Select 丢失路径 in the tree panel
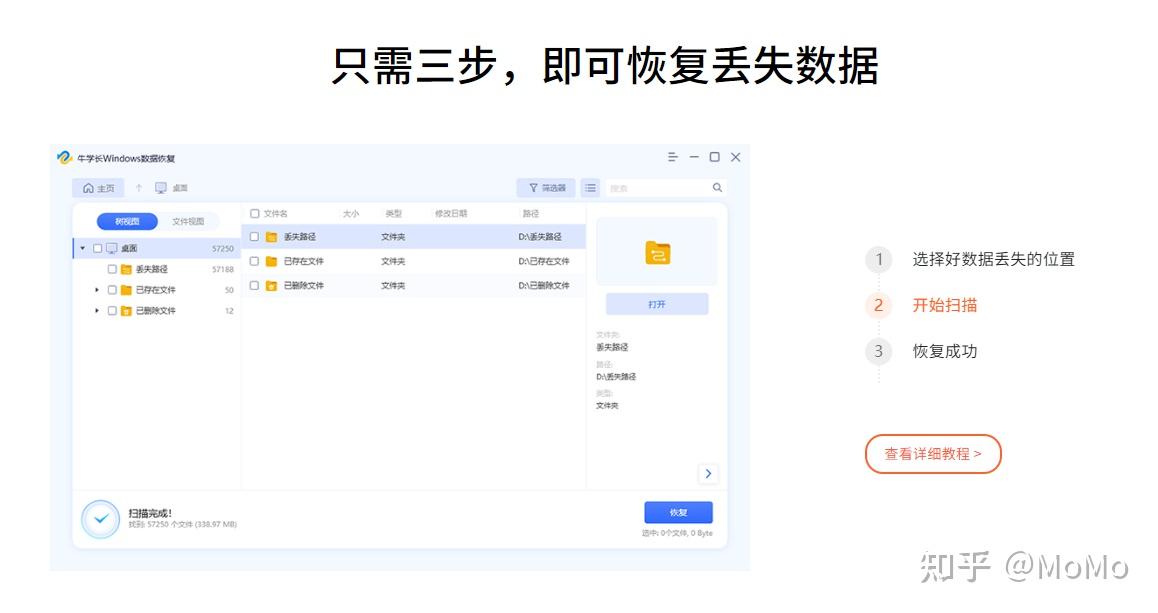The width and height of the screenshot is (1158, 613). [x=151, y=269]
